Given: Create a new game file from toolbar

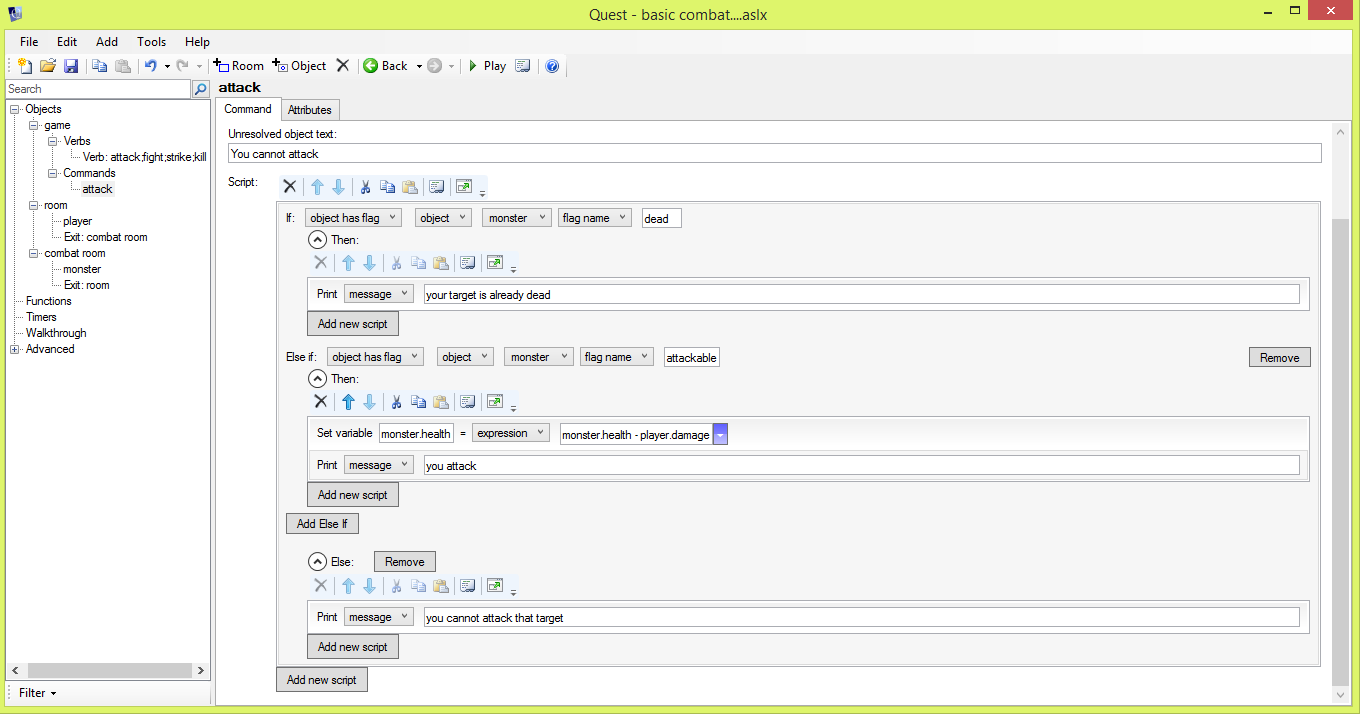Looking at the screenshot, I should click(26, 66).
